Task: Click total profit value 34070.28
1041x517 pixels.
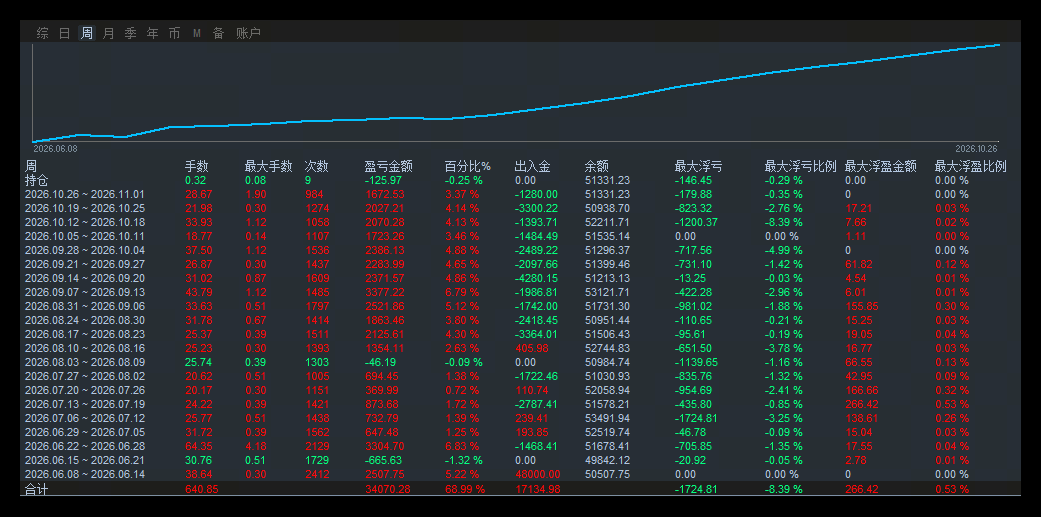Action: (x=388, y=489)
